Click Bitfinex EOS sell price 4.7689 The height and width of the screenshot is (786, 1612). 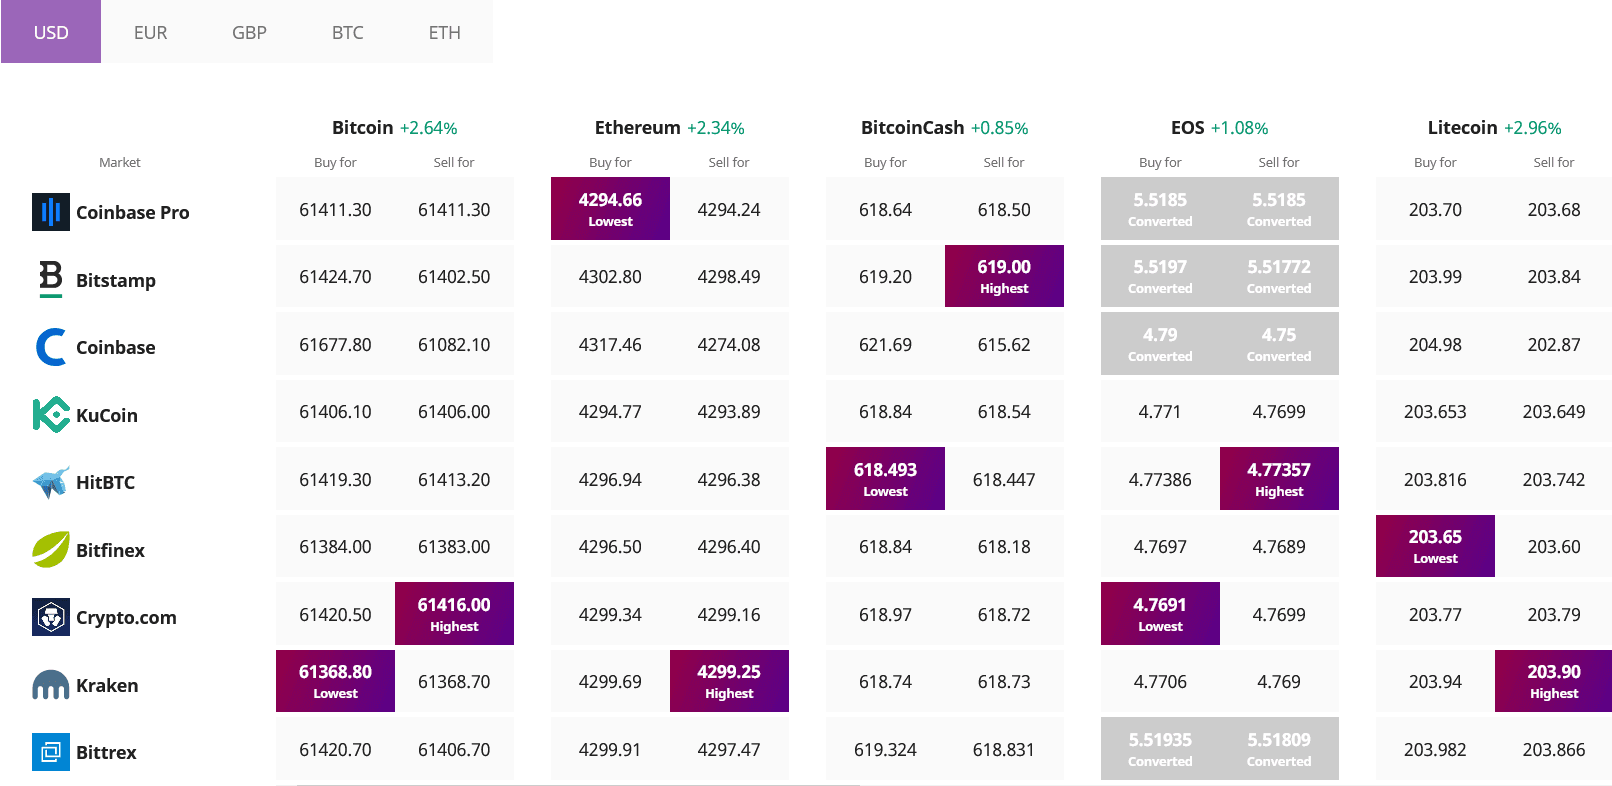tap(1279, 546)
